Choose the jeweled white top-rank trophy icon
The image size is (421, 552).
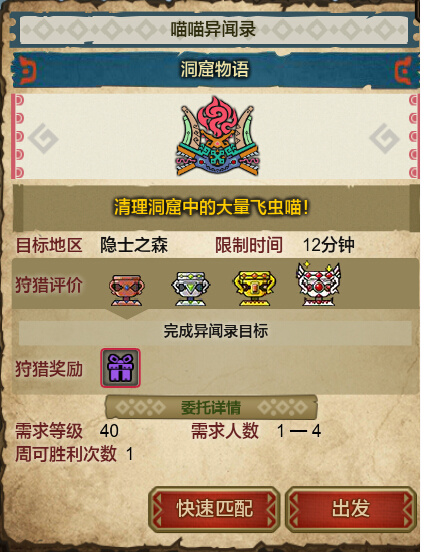click(x=319, y=284)
